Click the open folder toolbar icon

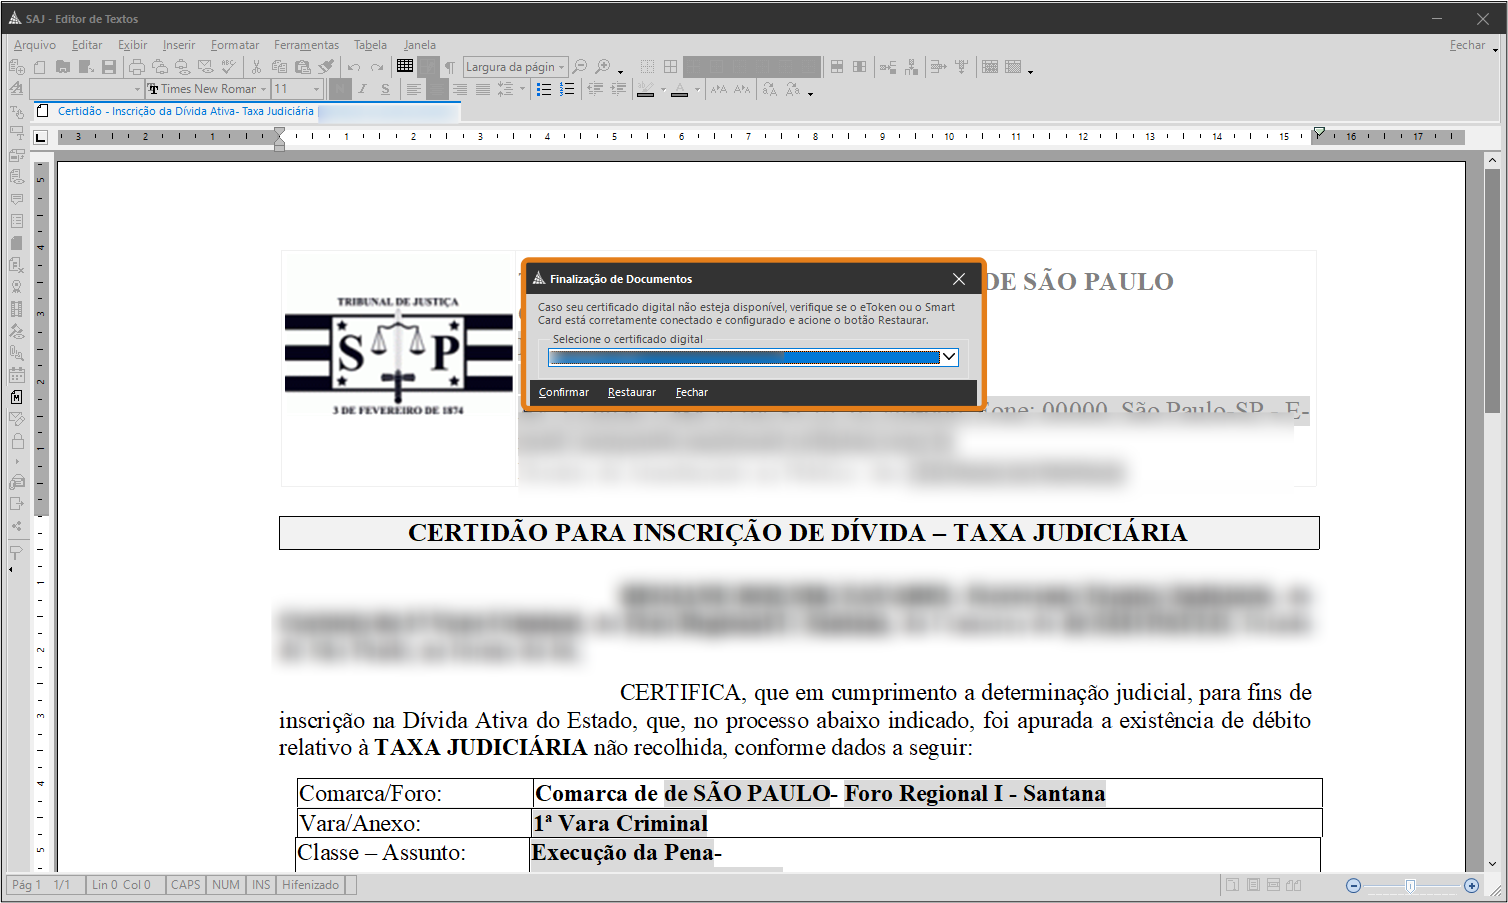coord(62,67)
